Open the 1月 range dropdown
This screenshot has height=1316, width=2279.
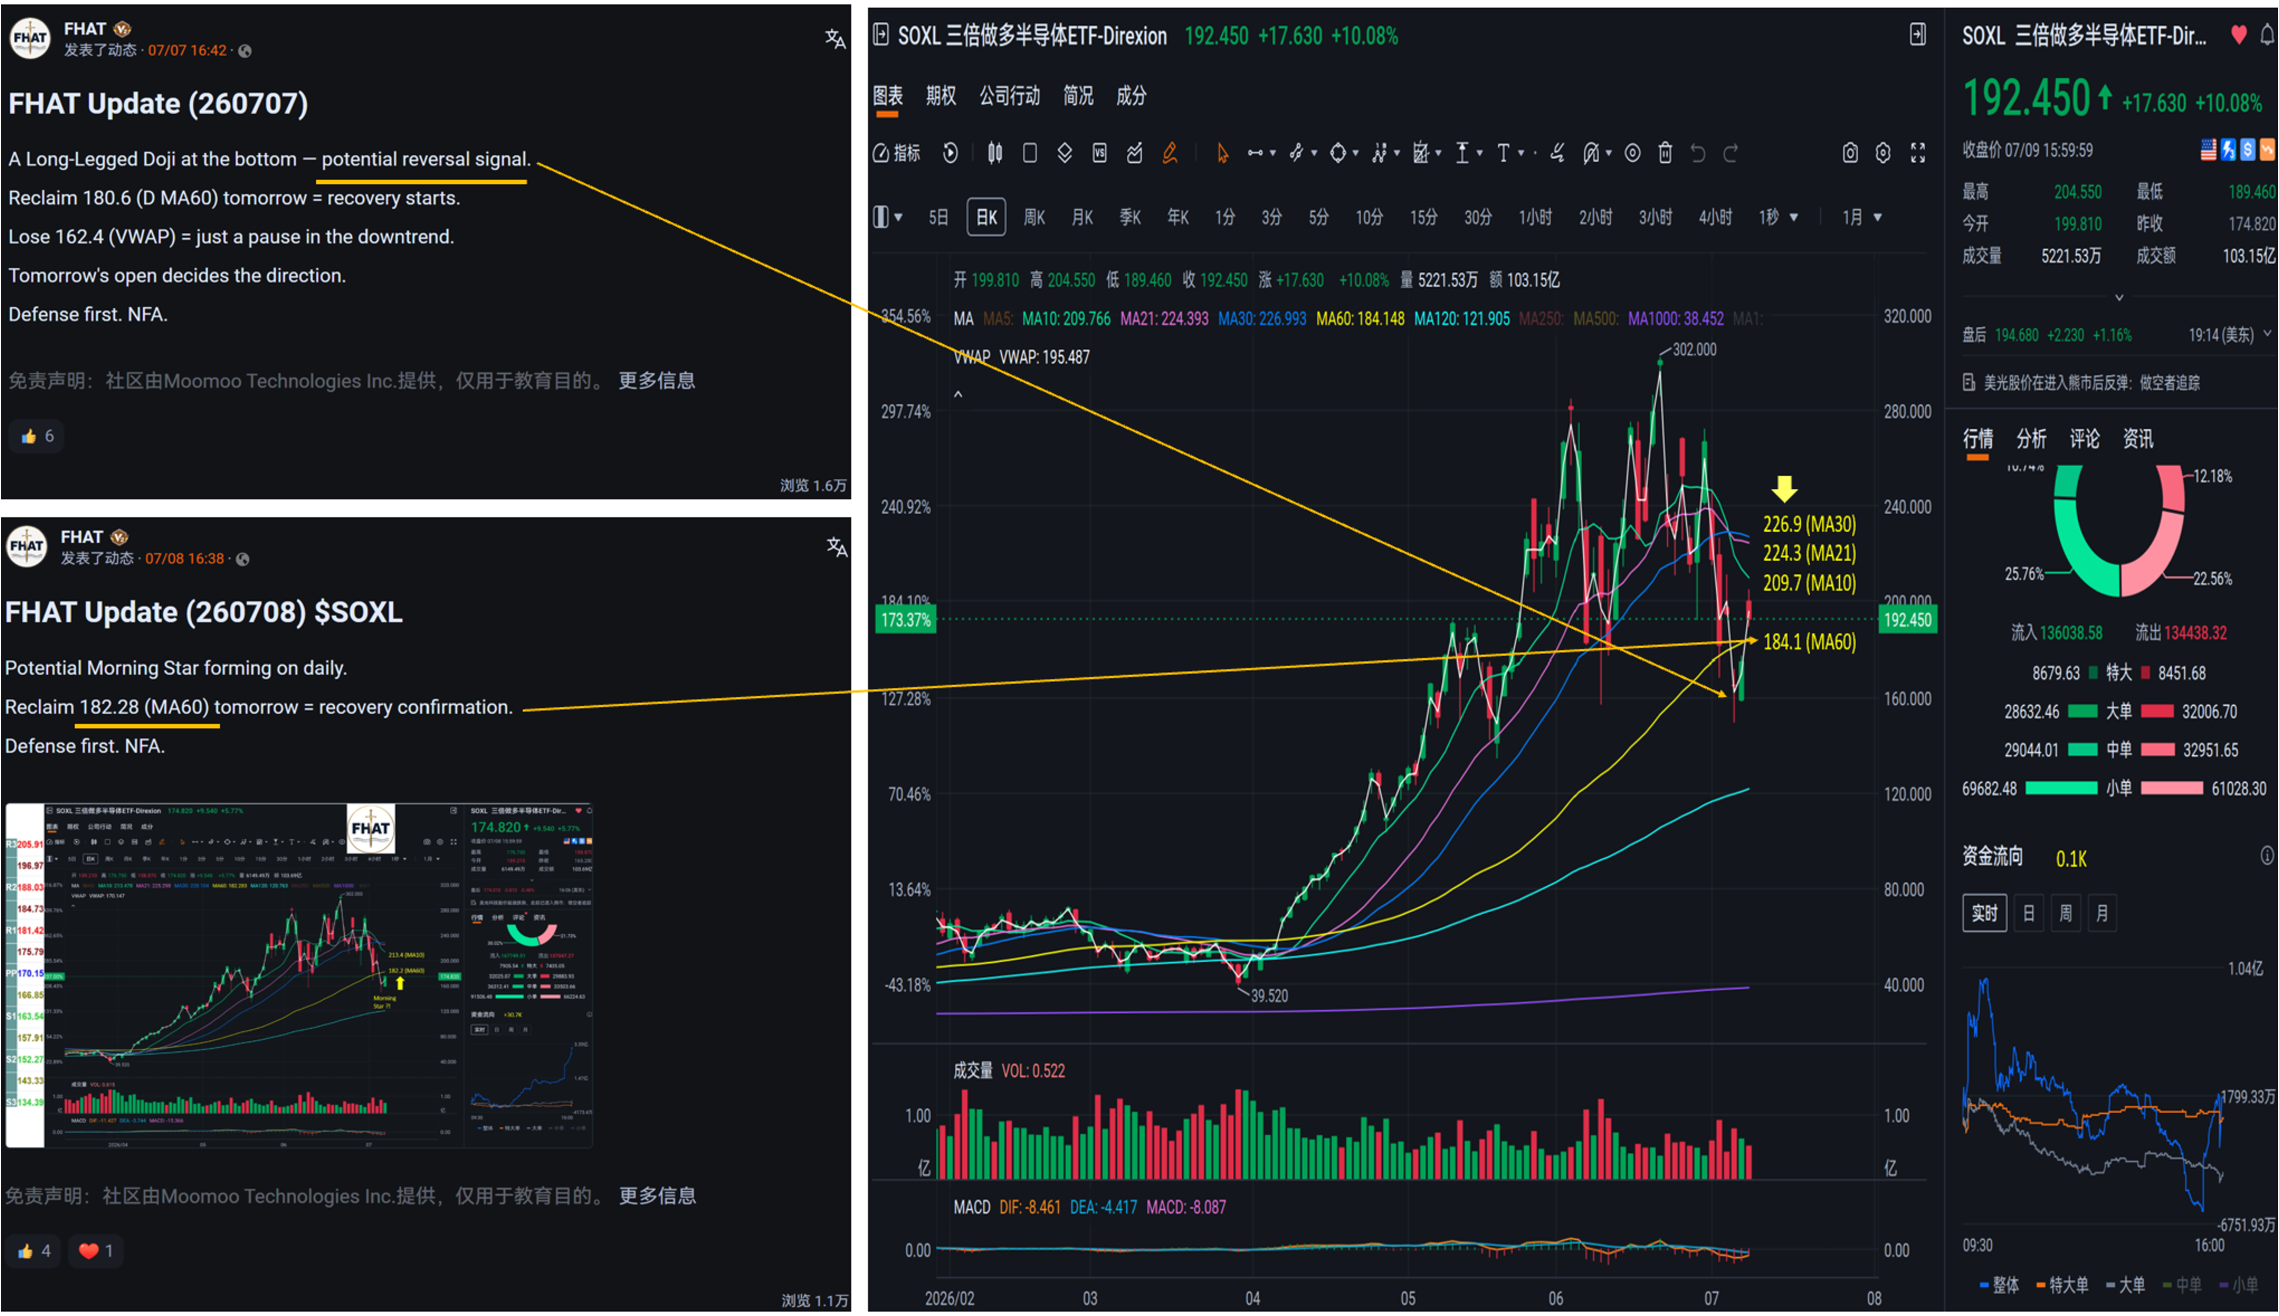[x=1863, y=217]
